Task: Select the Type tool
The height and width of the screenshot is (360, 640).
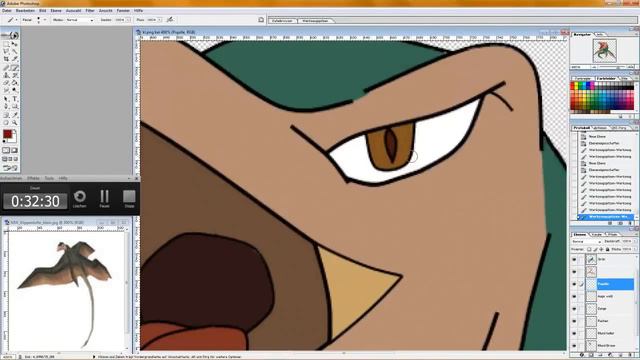Action: tap(15, 99)
